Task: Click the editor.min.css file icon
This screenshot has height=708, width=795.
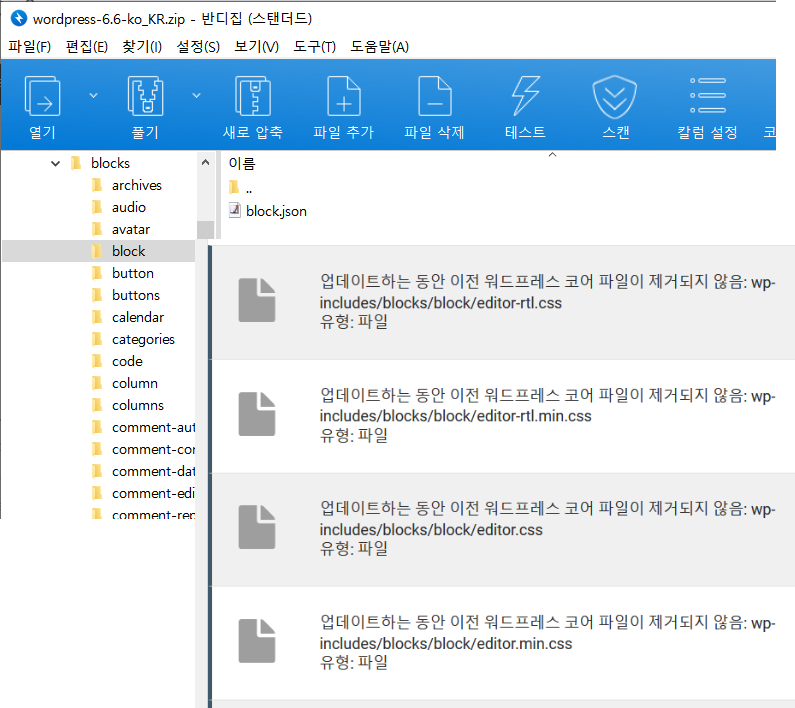Action: [257, 641]
